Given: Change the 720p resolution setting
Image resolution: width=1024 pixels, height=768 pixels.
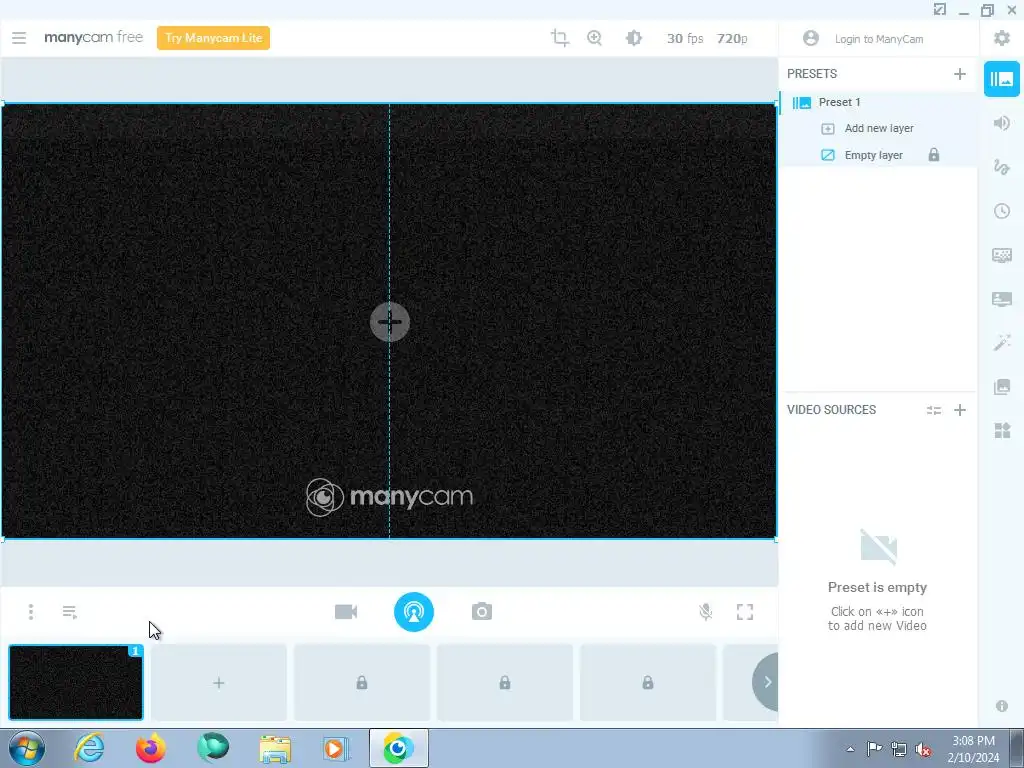Looking at the screenshot, I should [731, 39].
